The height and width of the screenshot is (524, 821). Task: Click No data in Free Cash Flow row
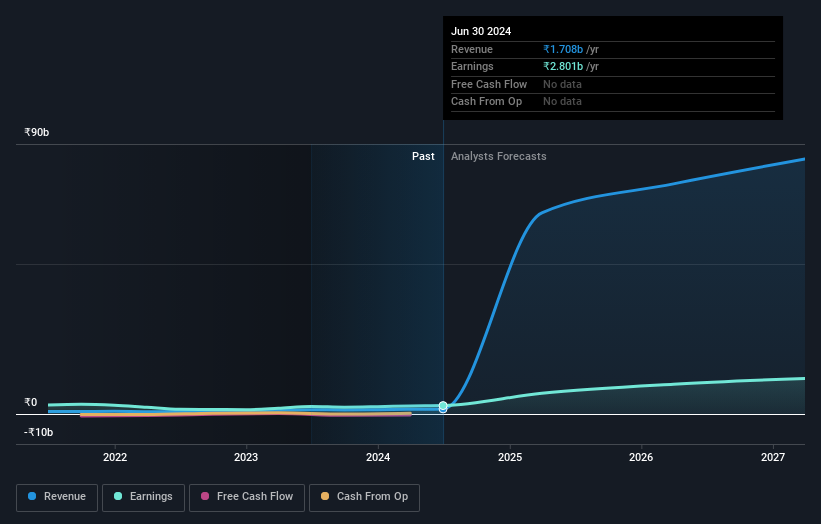(562, 84)
